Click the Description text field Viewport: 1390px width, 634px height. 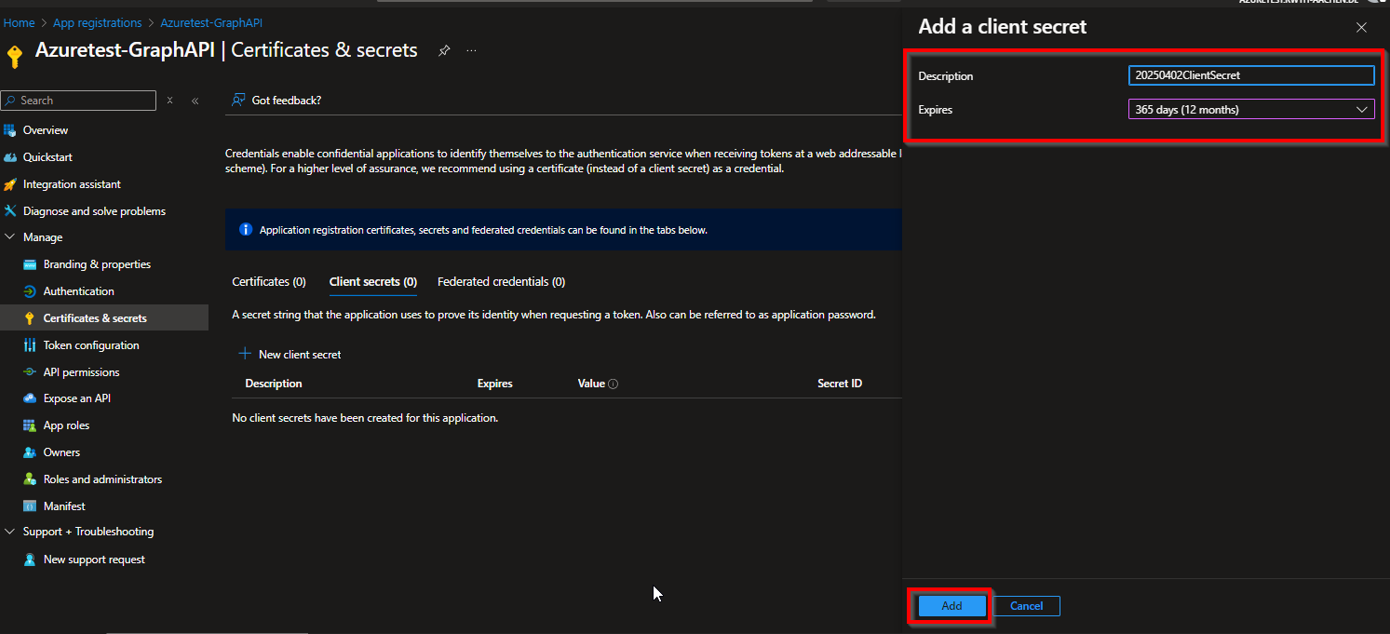click(x=1251, y=76)
